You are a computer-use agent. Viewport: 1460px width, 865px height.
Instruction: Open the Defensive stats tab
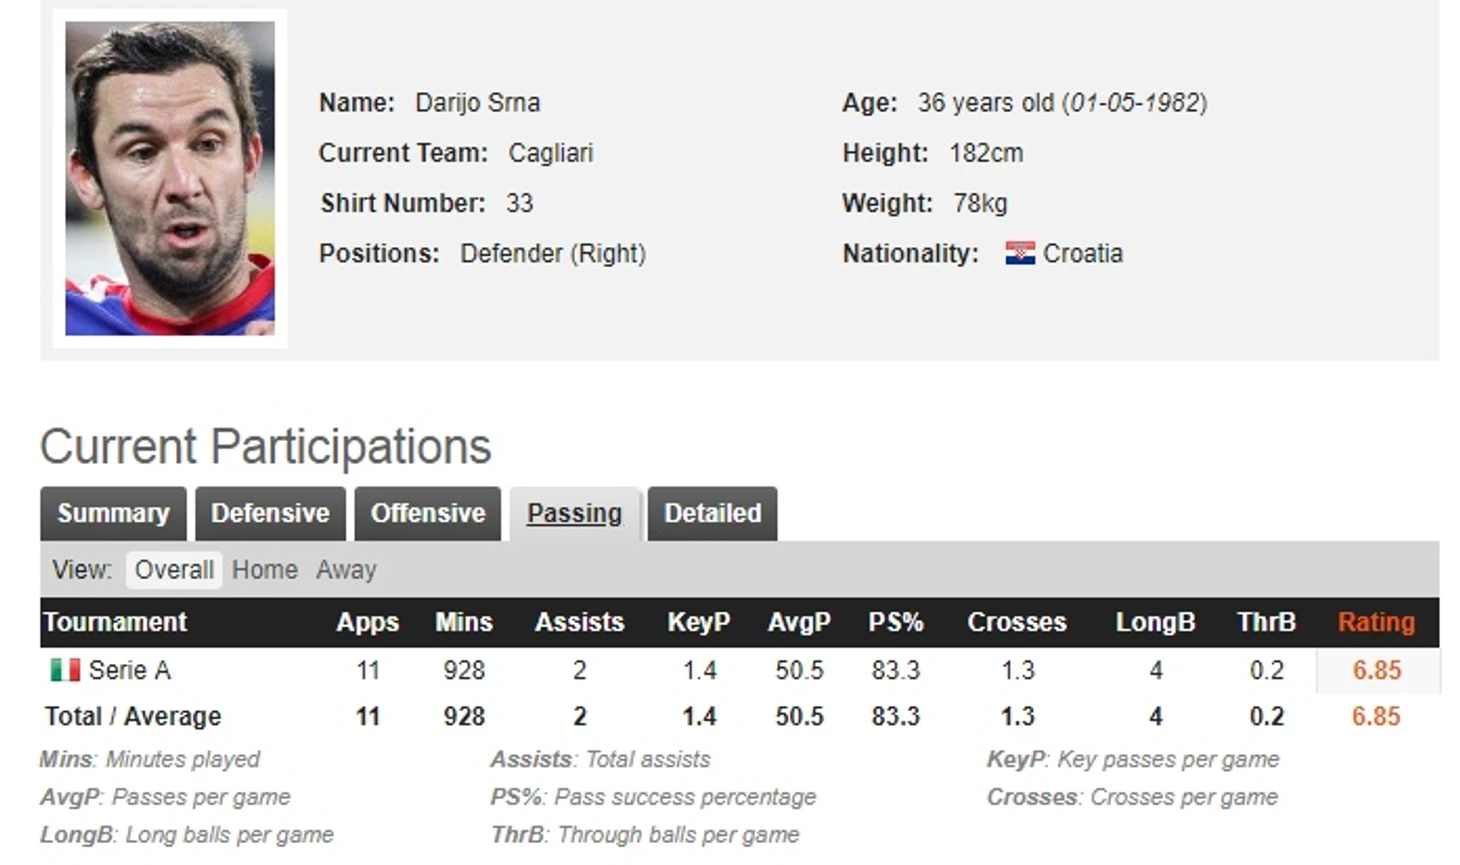270,513
